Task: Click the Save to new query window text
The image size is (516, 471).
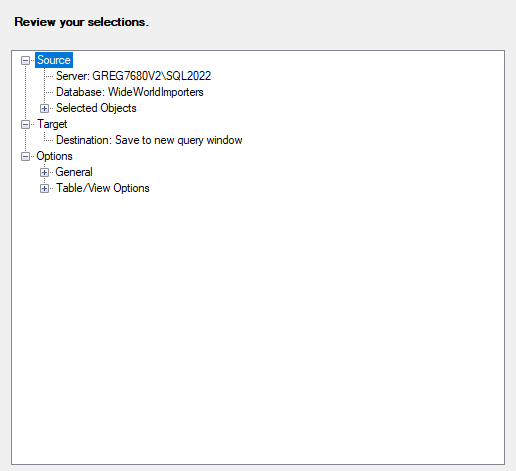Action: pos(179,140)
